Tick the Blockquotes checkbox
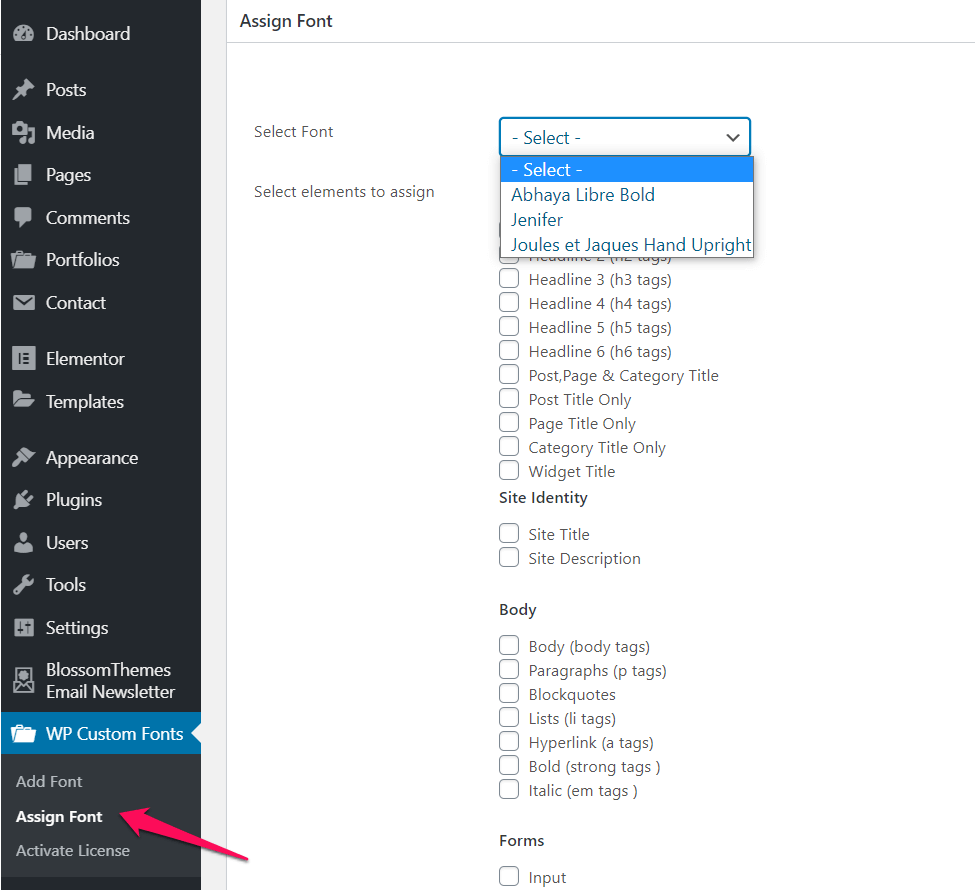975x890 pixels. (509, 694)
